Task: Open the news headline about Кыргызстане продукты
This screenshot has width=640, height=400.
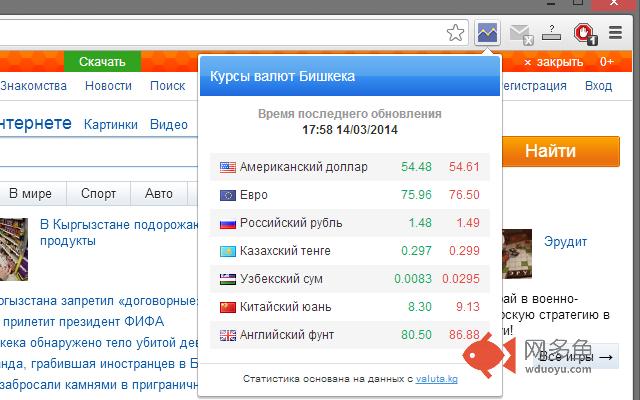Action: [x=119, y=232]
